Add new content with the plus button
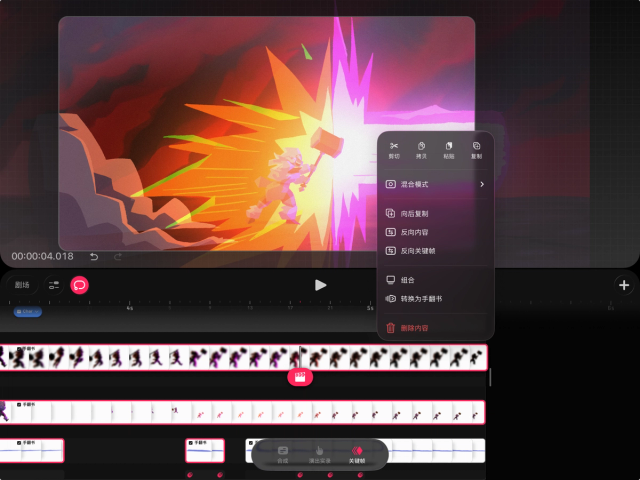 tap(624, 285)
